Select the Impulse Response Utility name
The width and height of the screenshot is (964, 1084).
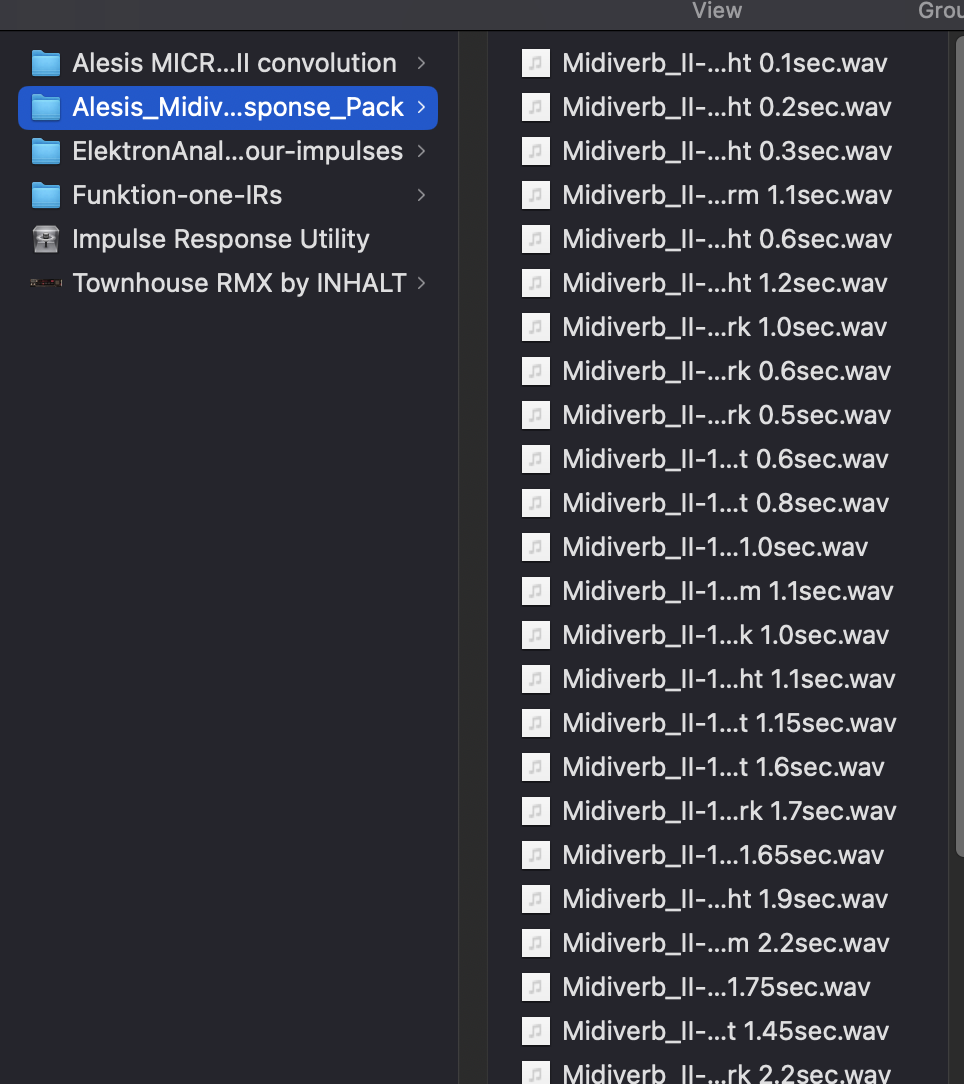[221, 239]
